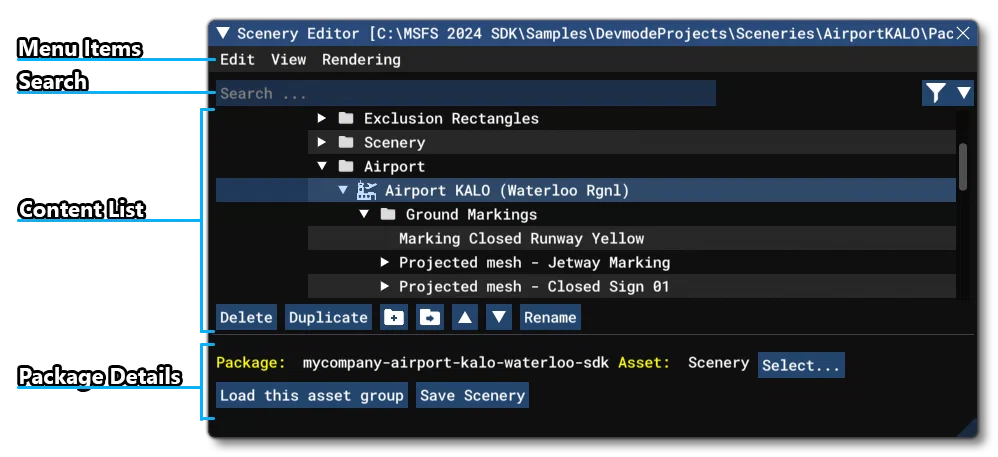Collapse the Airport folder arrow
The width and height of the screenshot is (998, 457).
322,166
